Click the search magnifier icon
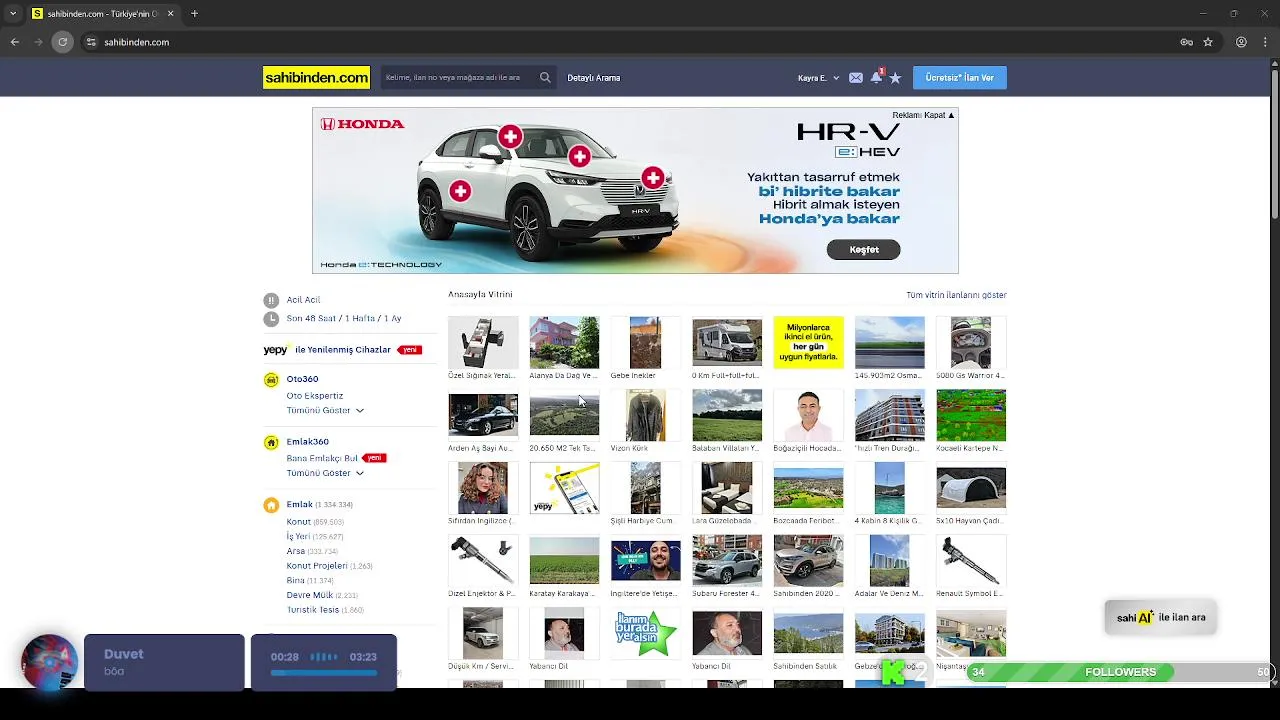This screenshot has height=720, width=1280. [545, 77]
